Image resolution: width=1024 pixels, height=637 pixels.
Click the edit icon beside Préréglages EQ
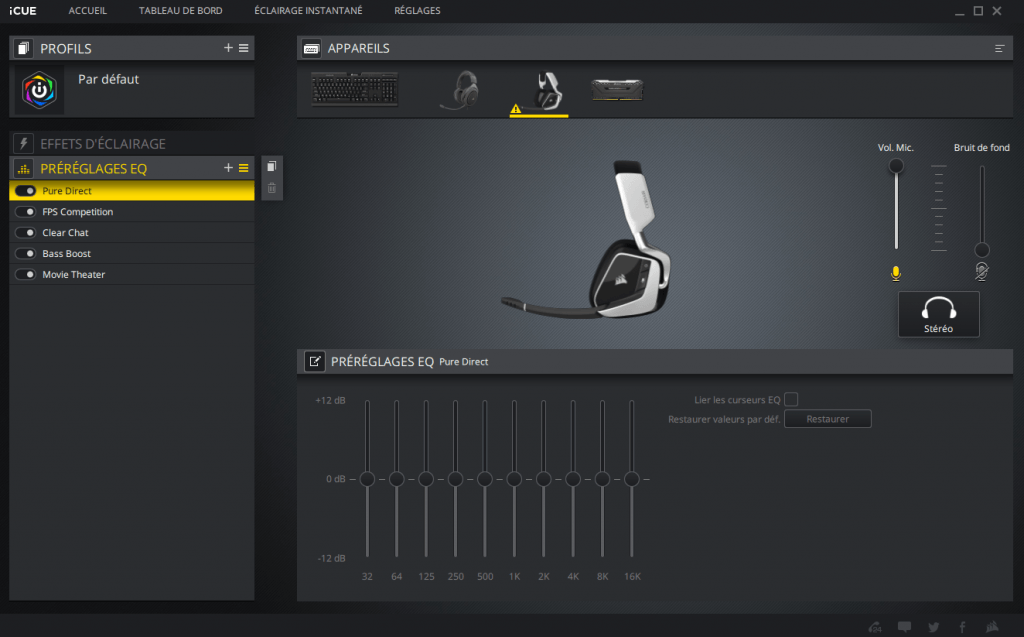coord(315,361)
